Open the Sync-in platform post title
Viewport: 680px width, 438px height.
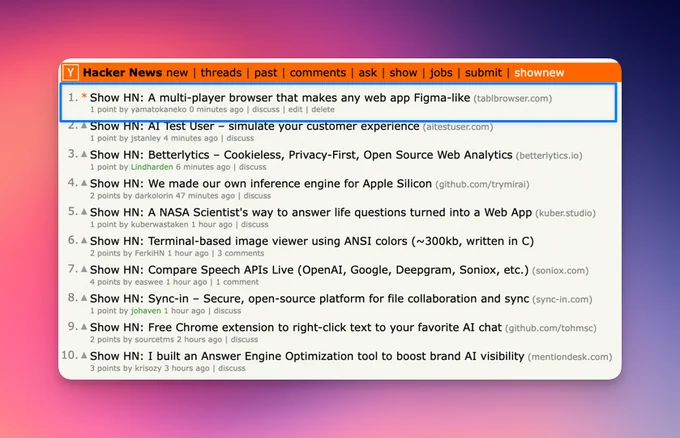[x=310, y=298]
